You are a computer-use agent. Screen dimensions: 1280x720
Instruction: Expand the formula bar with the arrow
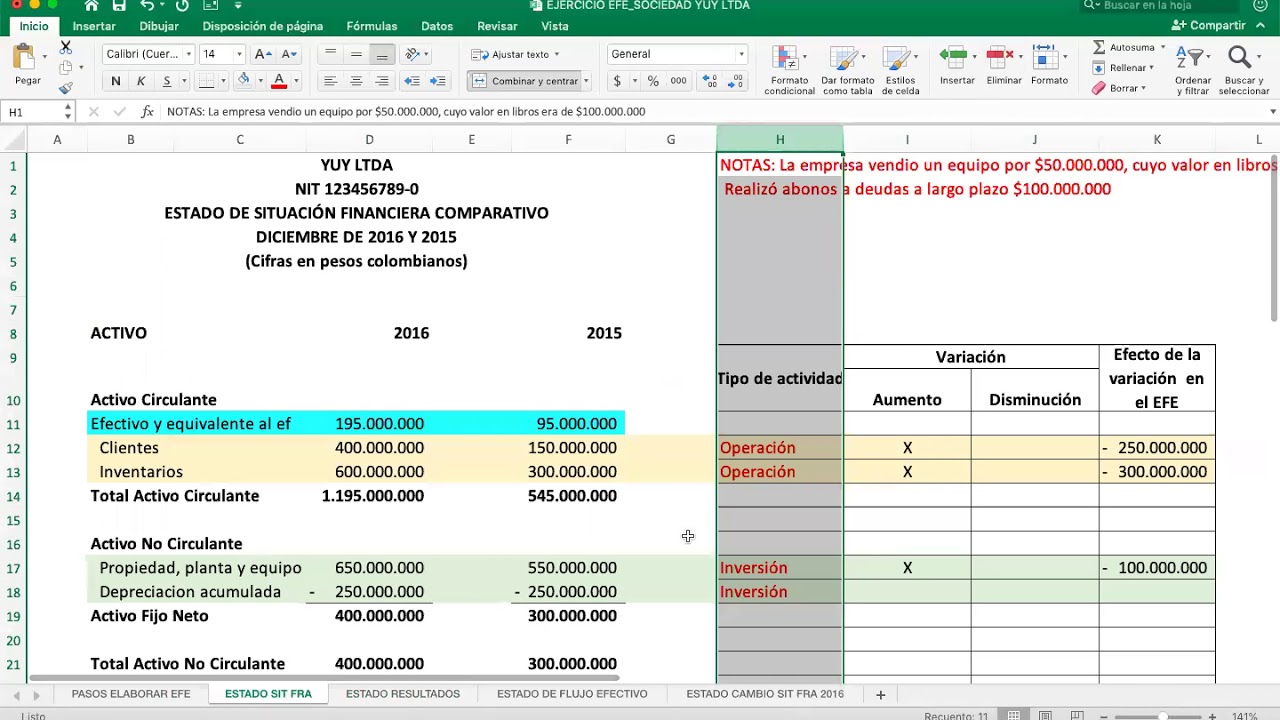[1272, 112]
